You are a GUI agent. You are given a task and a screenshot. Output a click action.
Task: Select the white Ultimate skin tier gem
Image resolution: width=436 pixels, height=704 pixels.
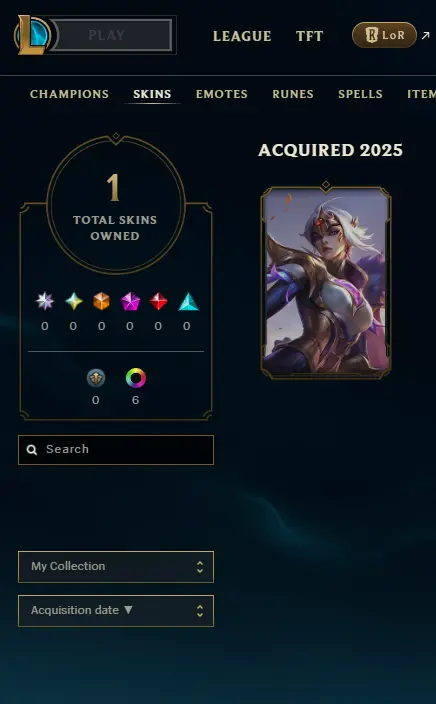tap(45, 301)
